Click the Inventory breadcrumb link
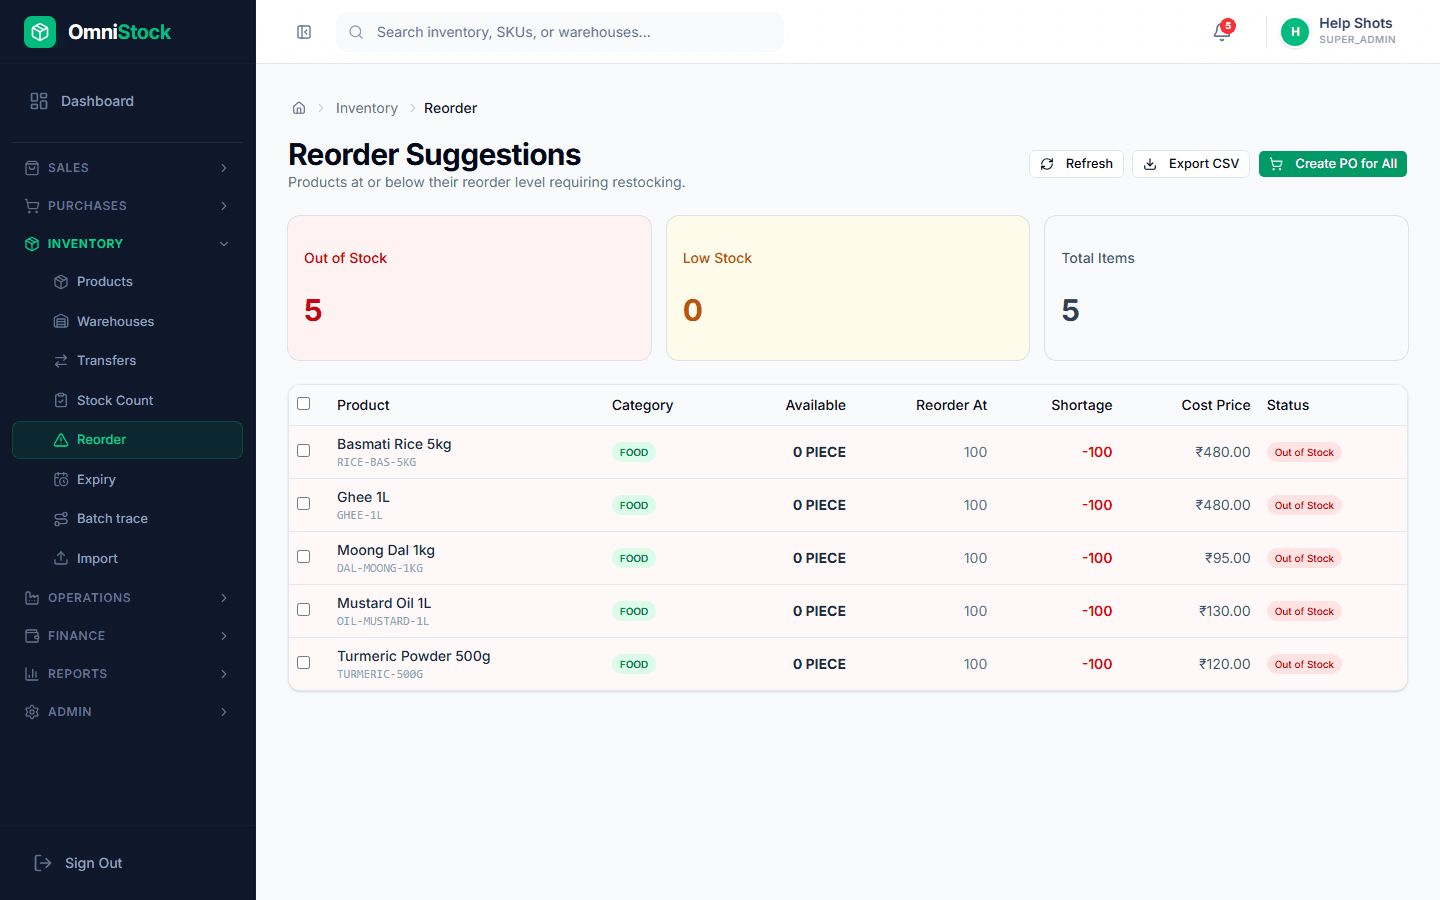Image resolution: width=1440 pixels, height=900 pixels. click(x=367, y=108)
